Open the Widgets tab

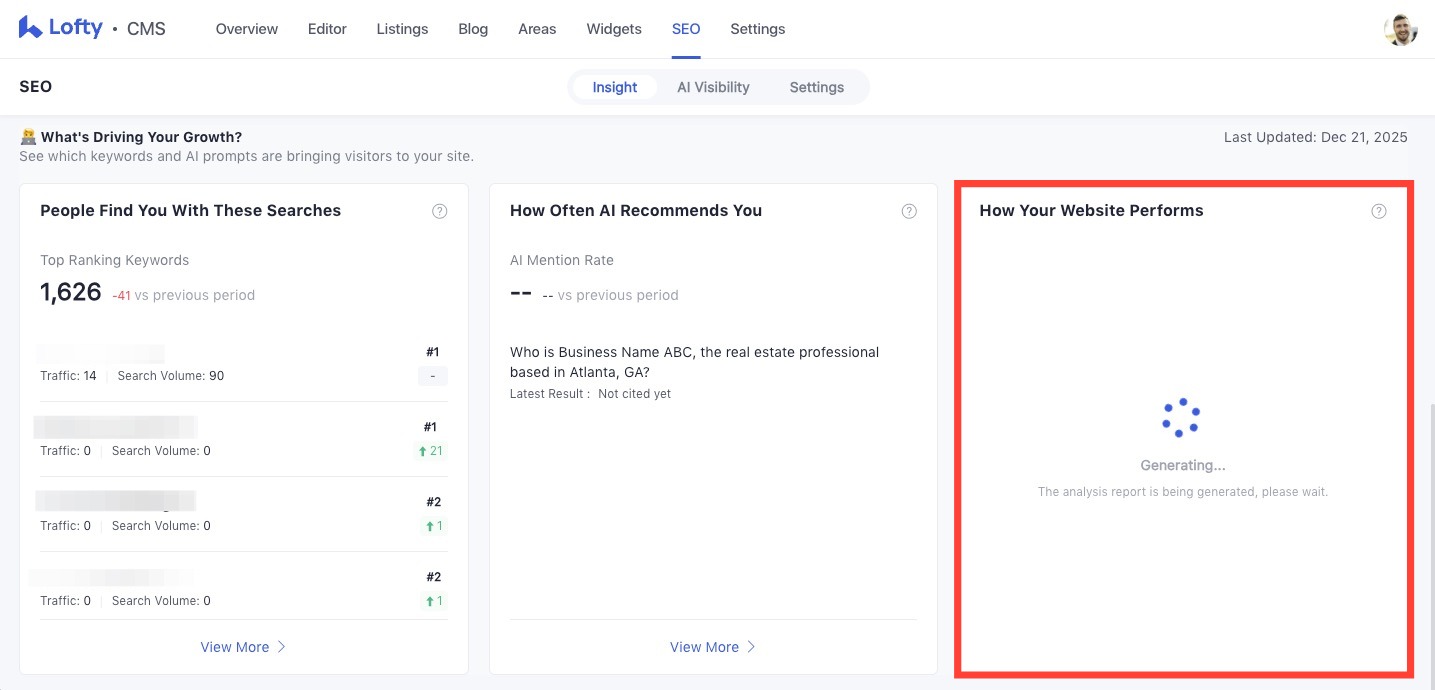click(x=614, y=29)
